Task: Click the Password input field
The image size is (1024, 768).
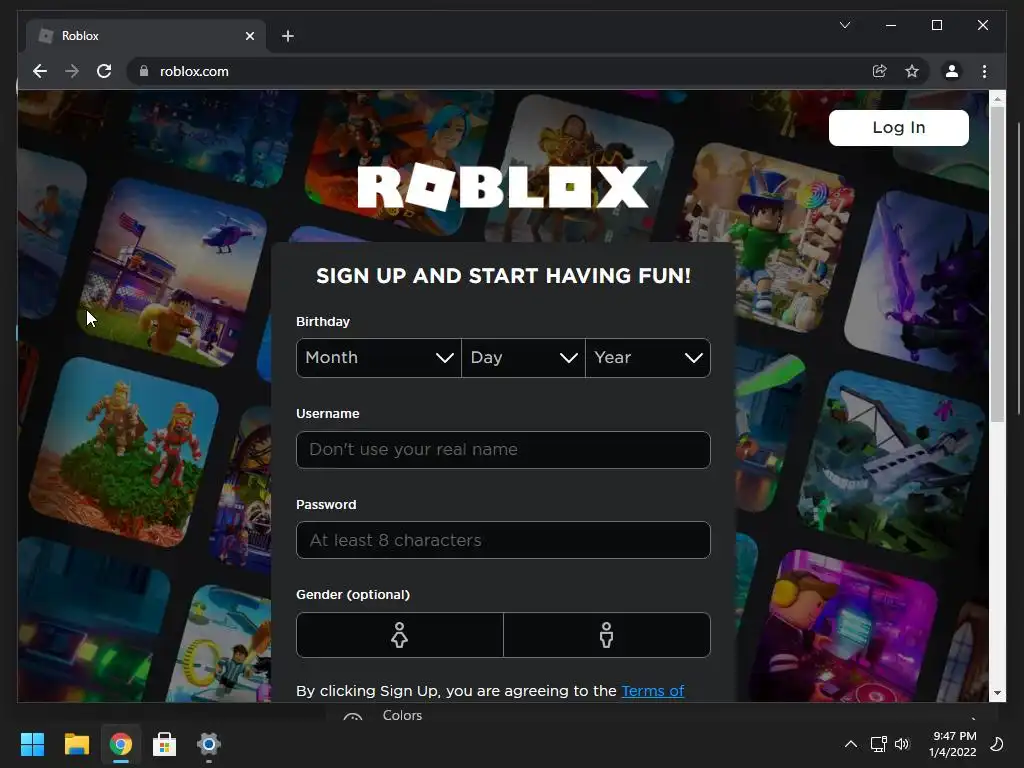Action: click(503, 540)
